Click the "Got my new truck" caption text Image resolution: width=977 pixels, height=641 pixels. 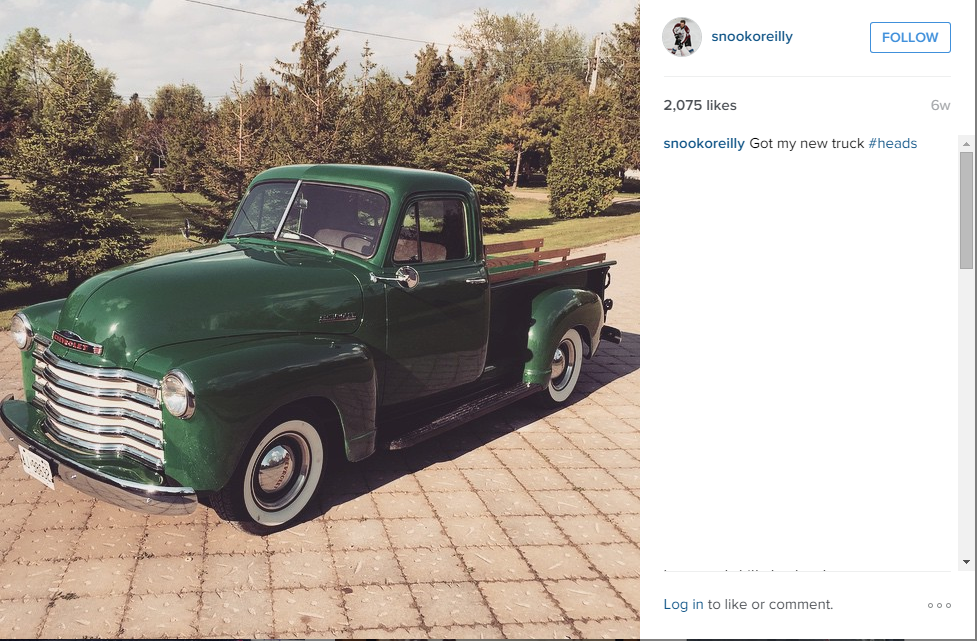806,143
